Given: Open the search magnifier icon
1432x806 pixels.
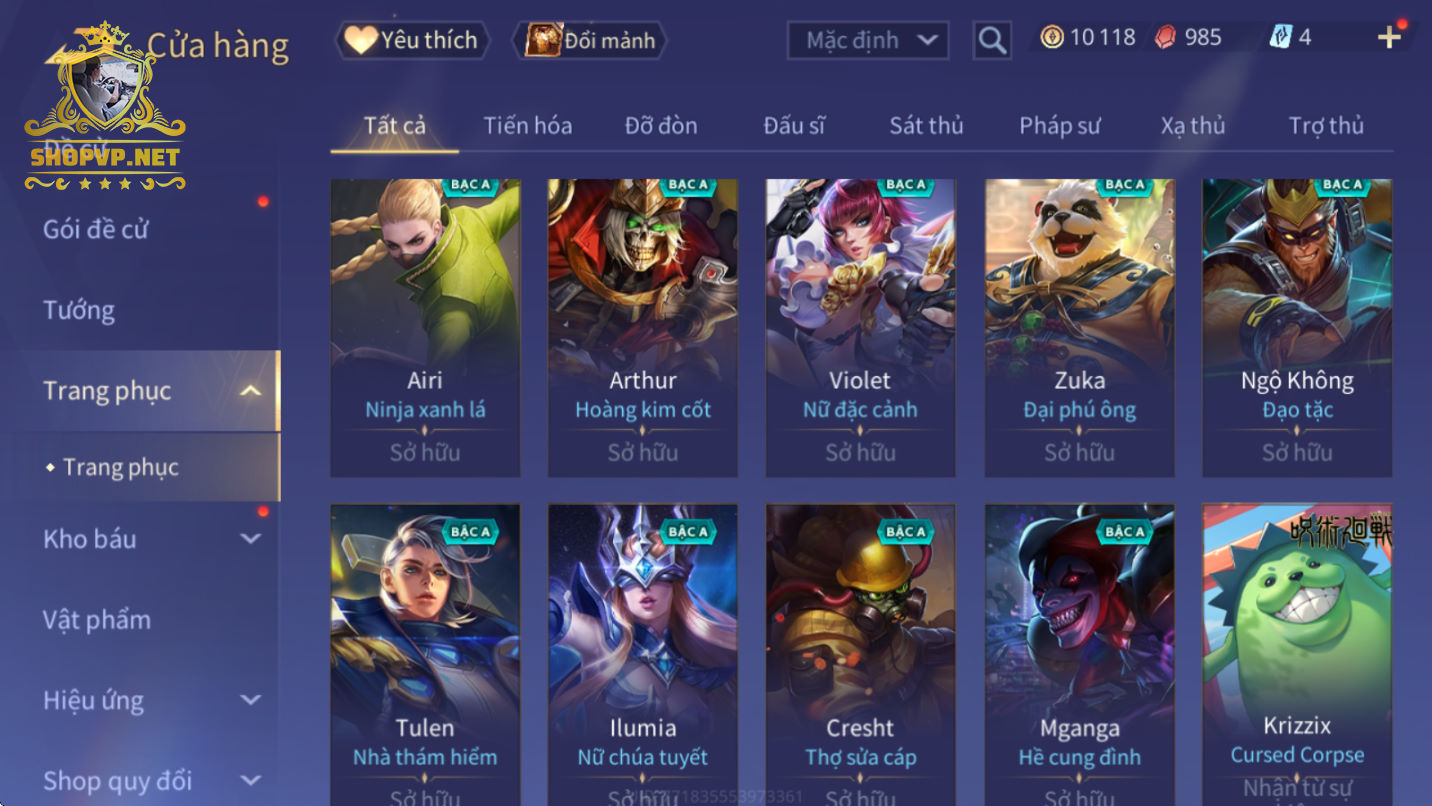Looking at the screenshot, I should (991, 40).
